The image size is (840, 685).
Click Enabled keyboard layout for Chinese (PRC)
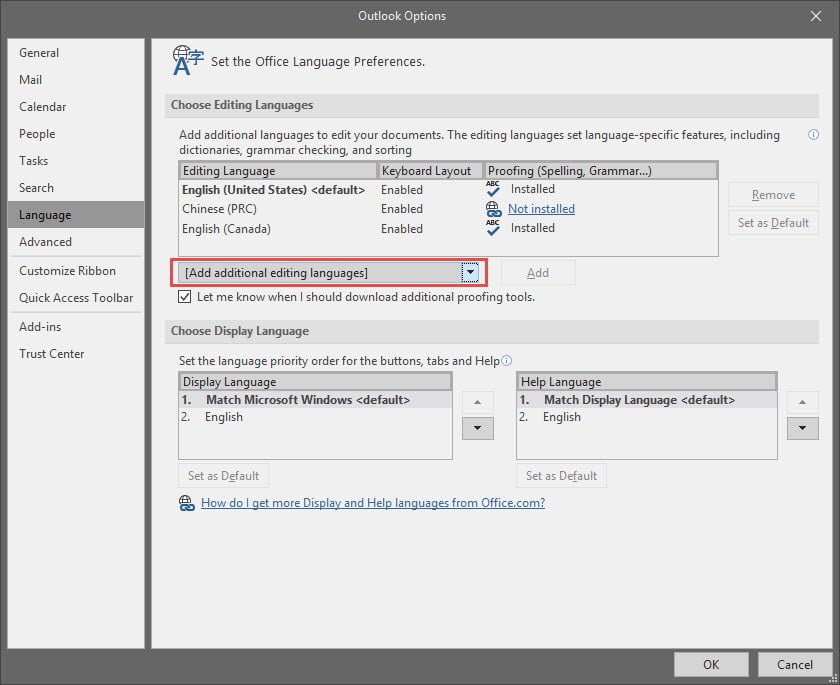402,209
